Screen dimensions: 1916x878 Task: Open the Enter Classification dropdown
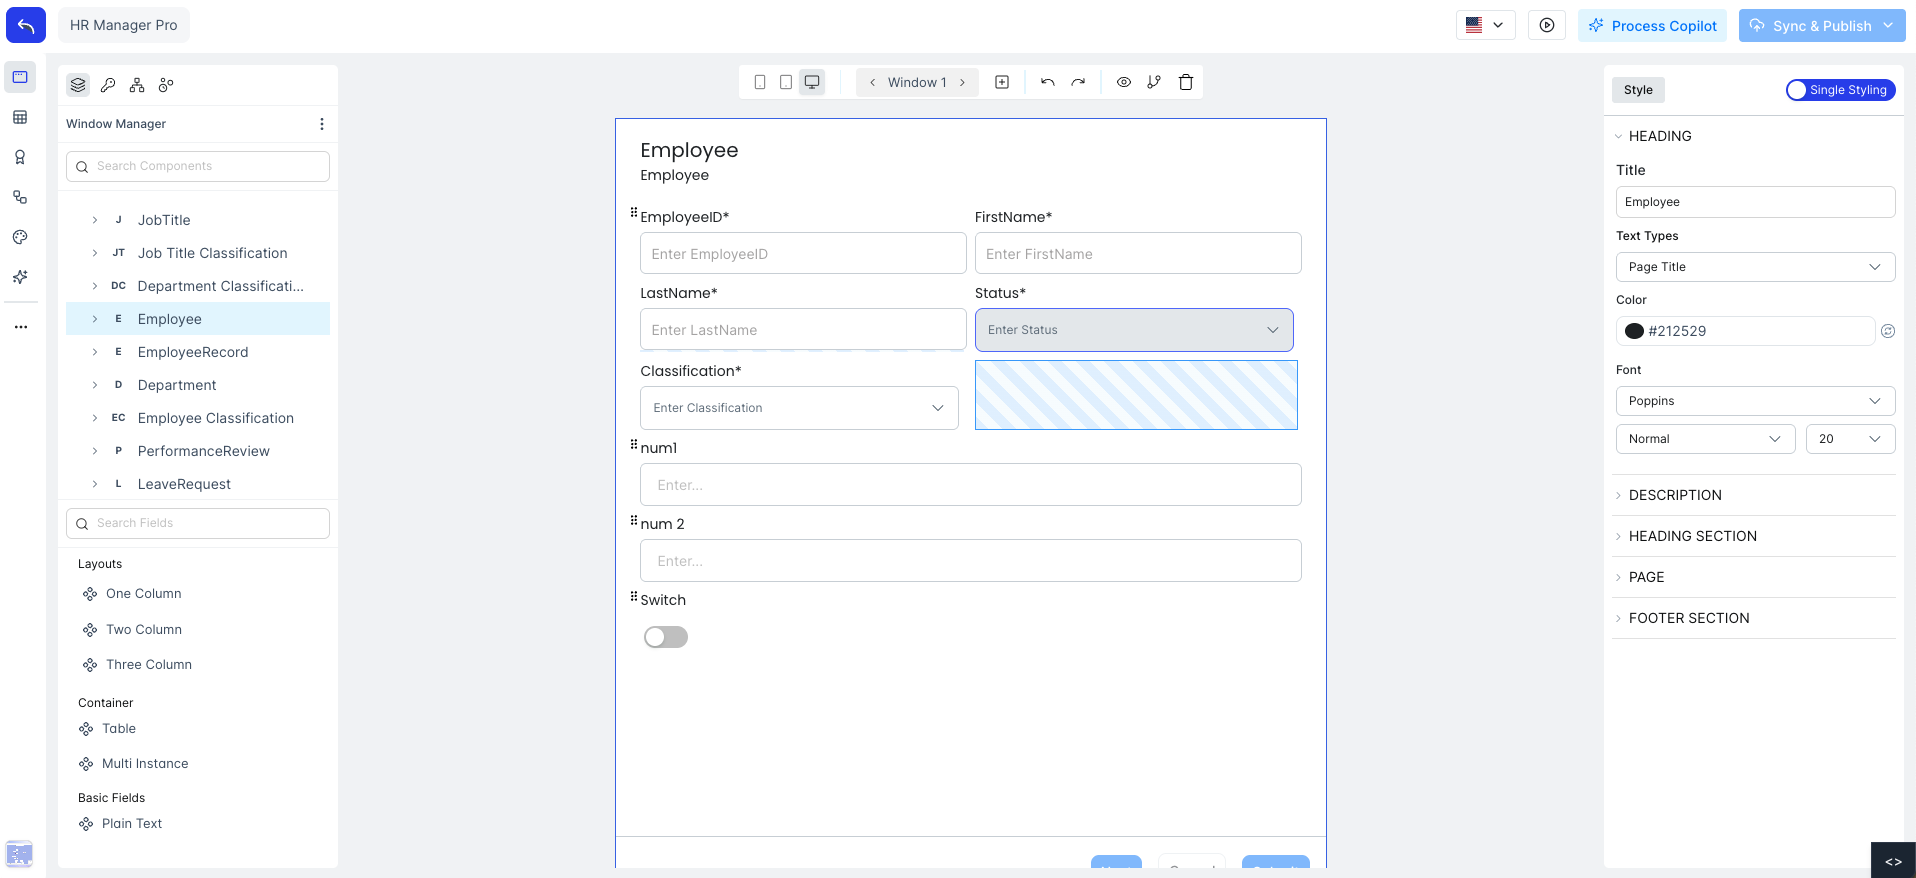pos(799,408)
